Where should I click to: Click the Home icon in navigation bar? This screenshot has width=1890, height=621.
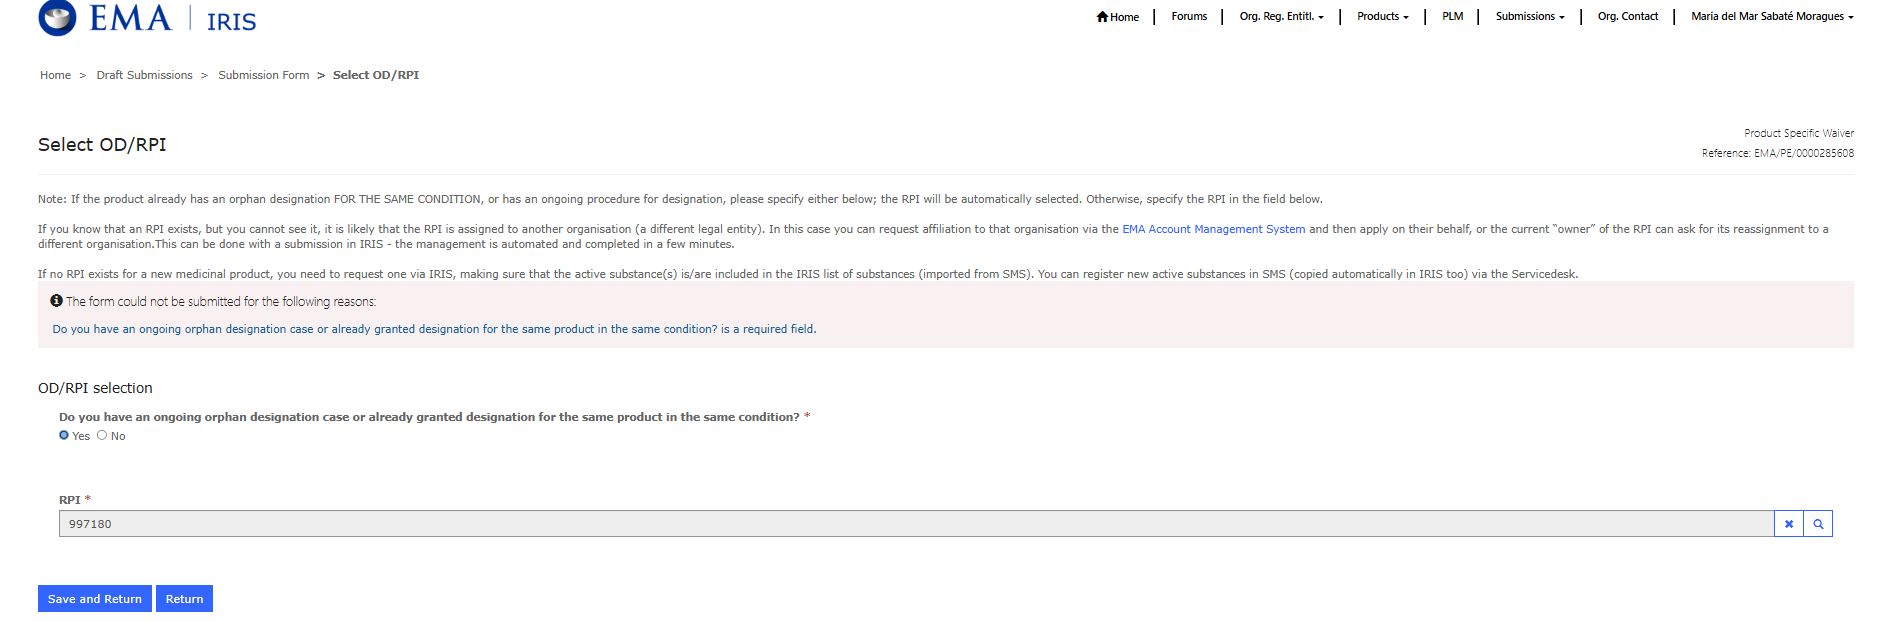[x=1102, y=17]
